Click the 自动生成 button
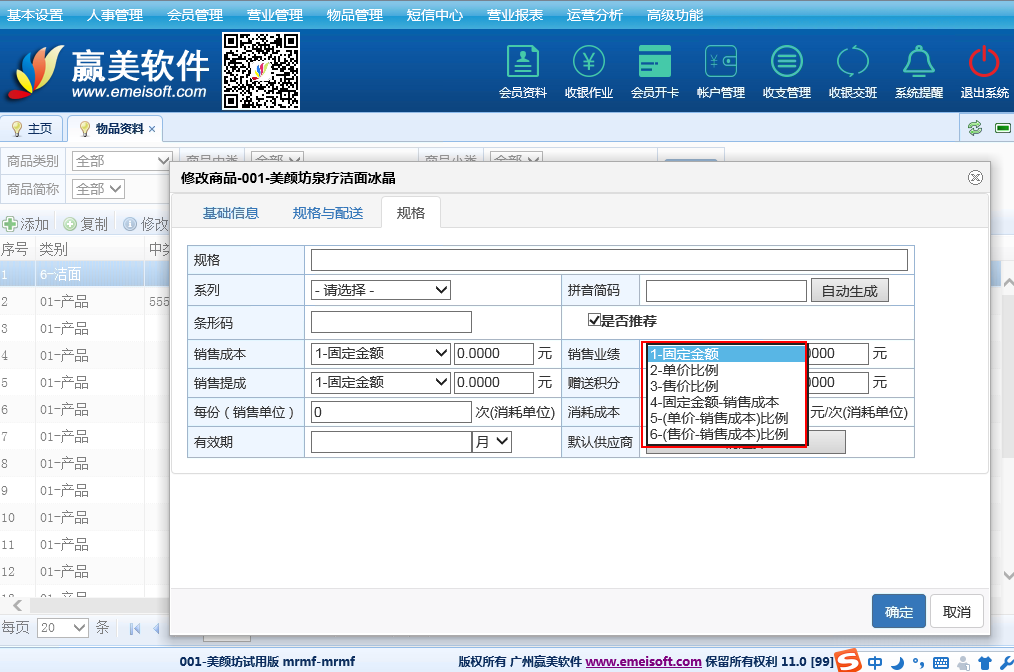This screenshot has width=1014, height=672. (x=849, y=291)
